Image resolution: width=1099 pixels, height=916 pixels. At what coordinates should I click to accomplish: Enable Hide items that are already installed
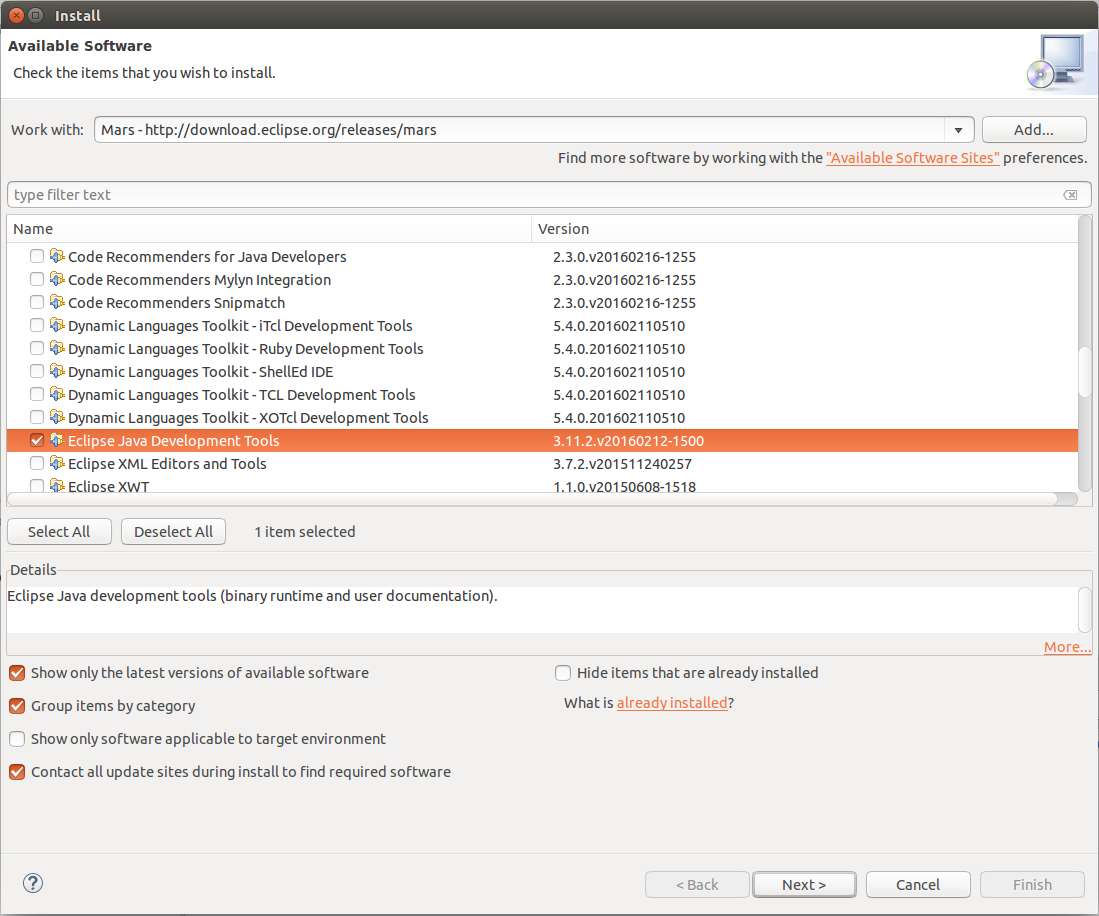(562, 673)
